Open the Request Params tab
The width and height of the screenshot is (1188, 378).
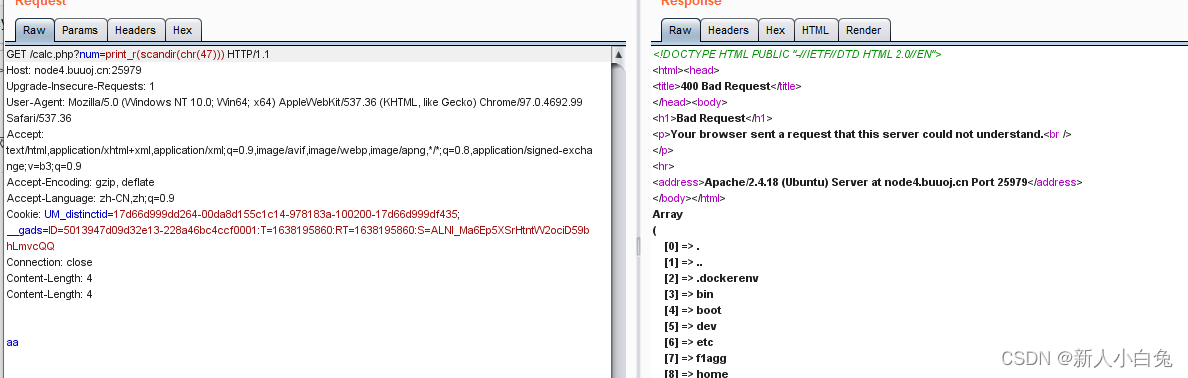point(80,30)
